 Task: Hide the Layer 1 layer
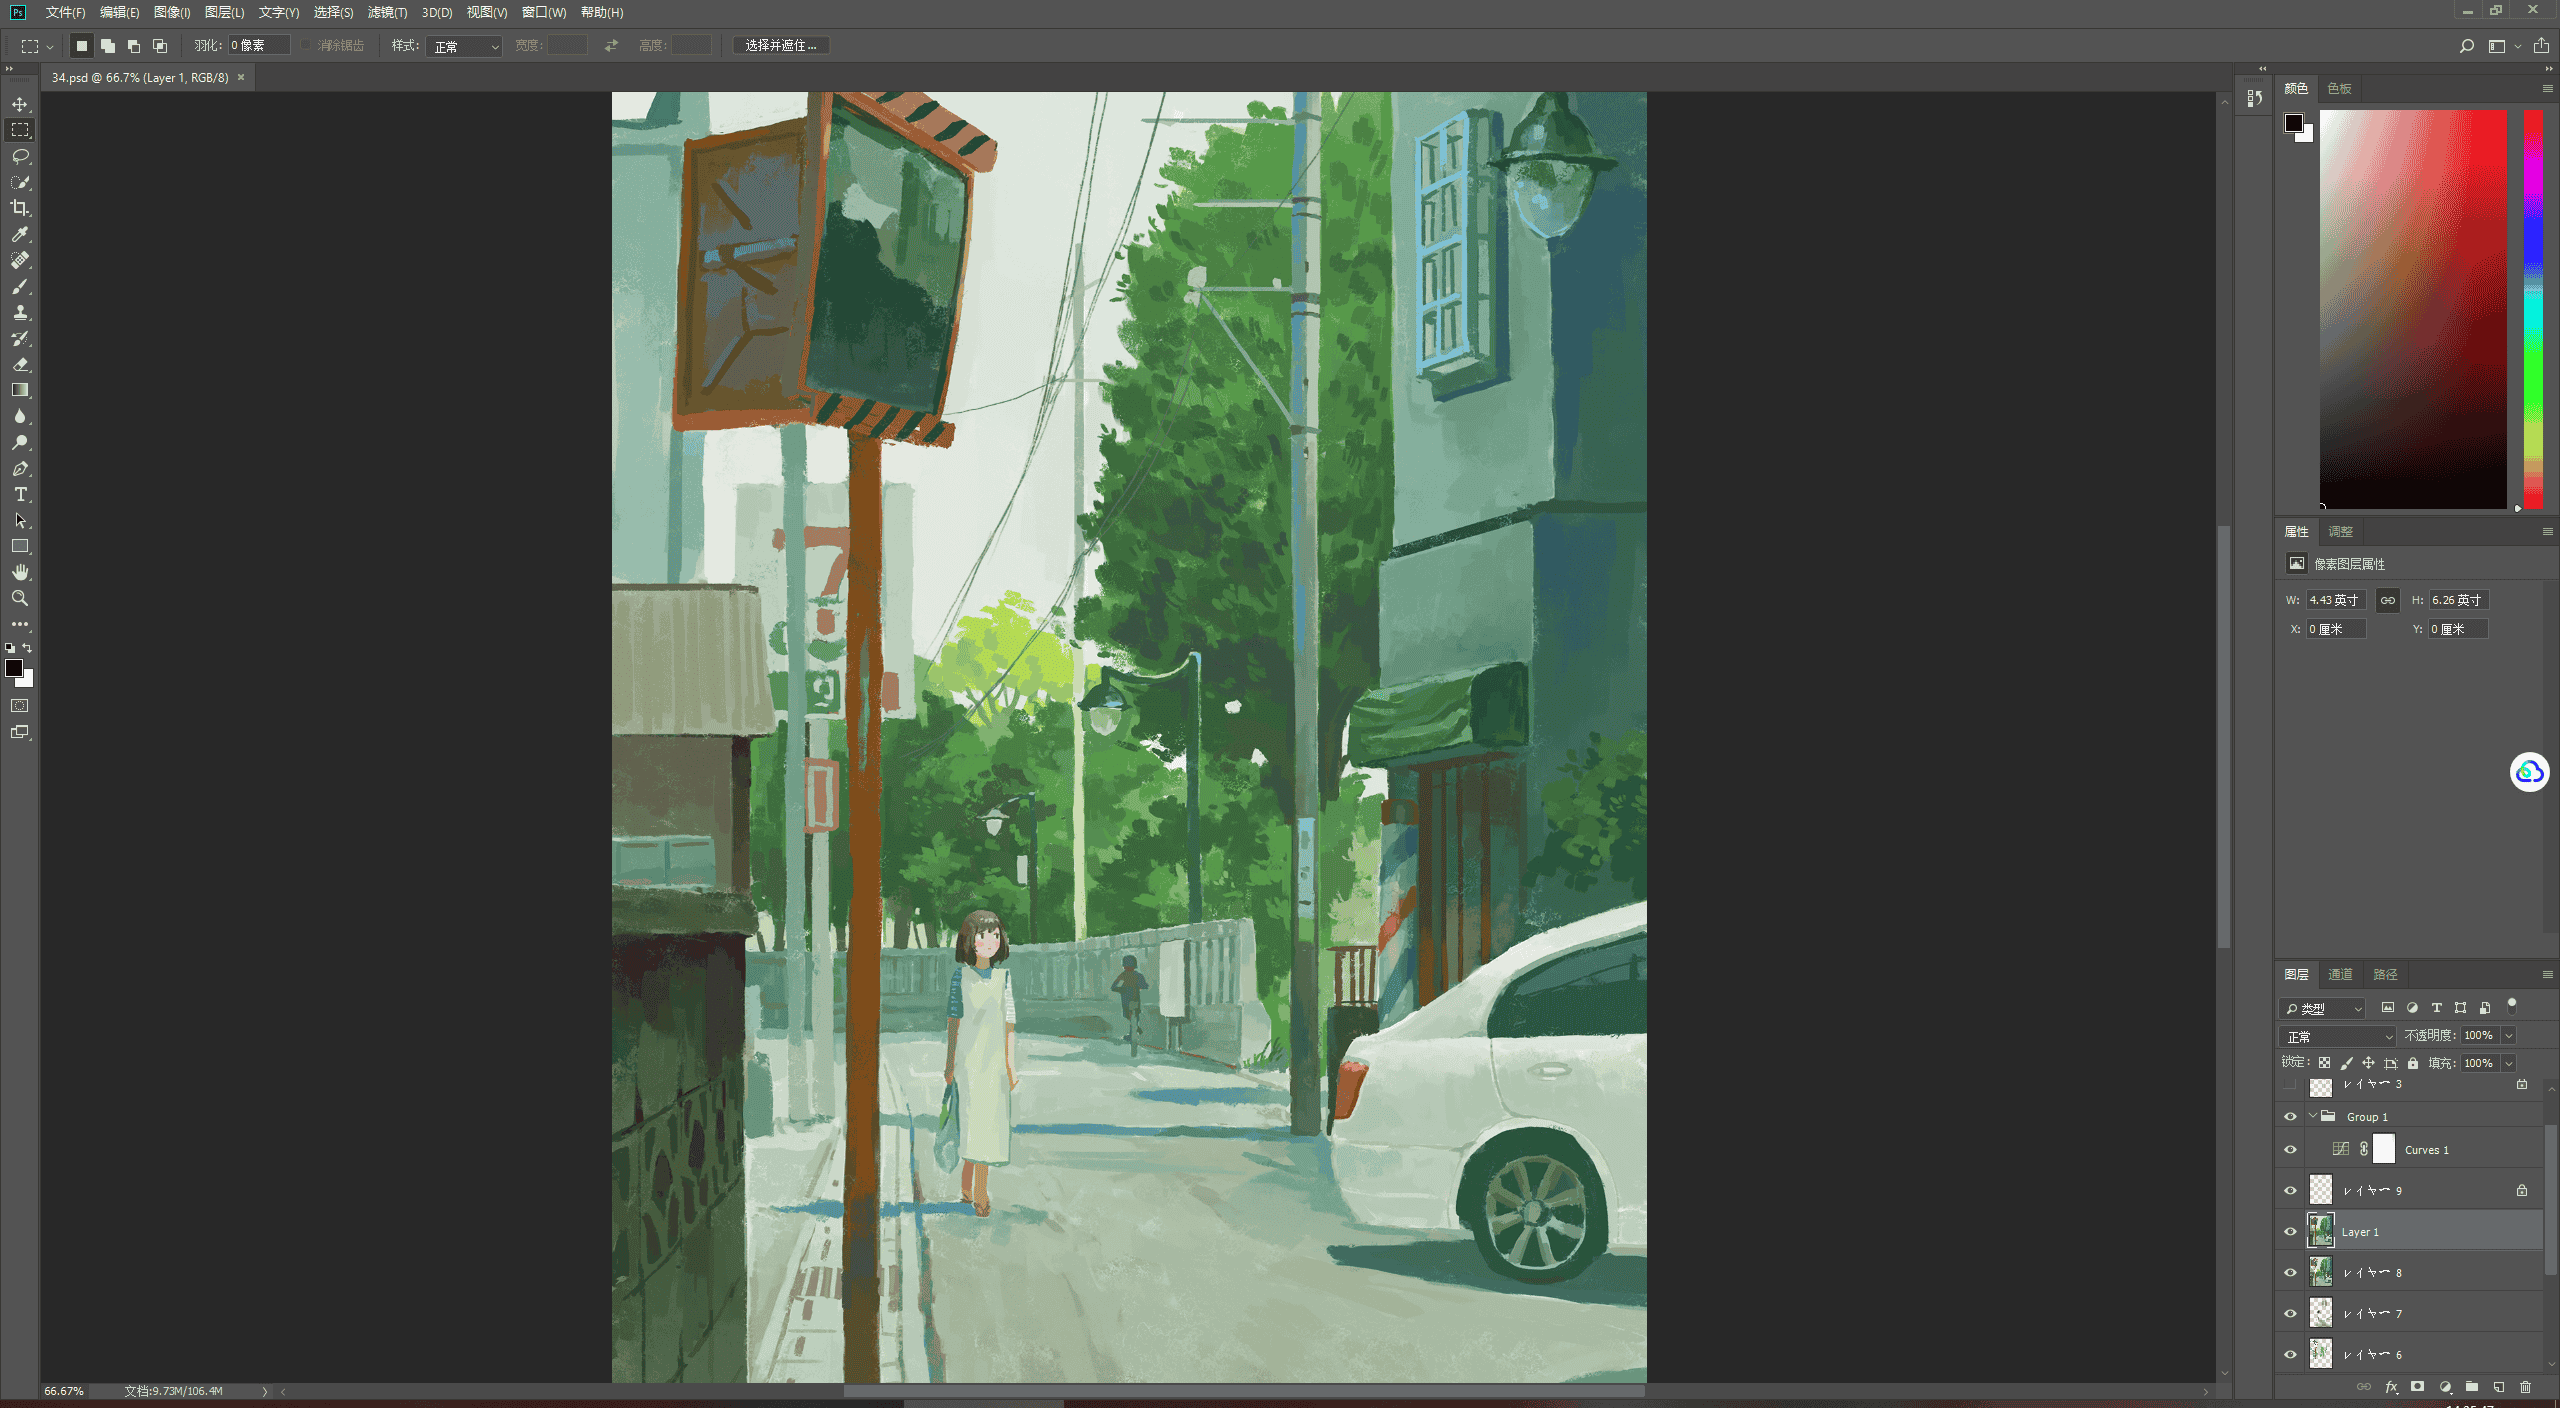pyautogui.click(x=2290, y=1232)
